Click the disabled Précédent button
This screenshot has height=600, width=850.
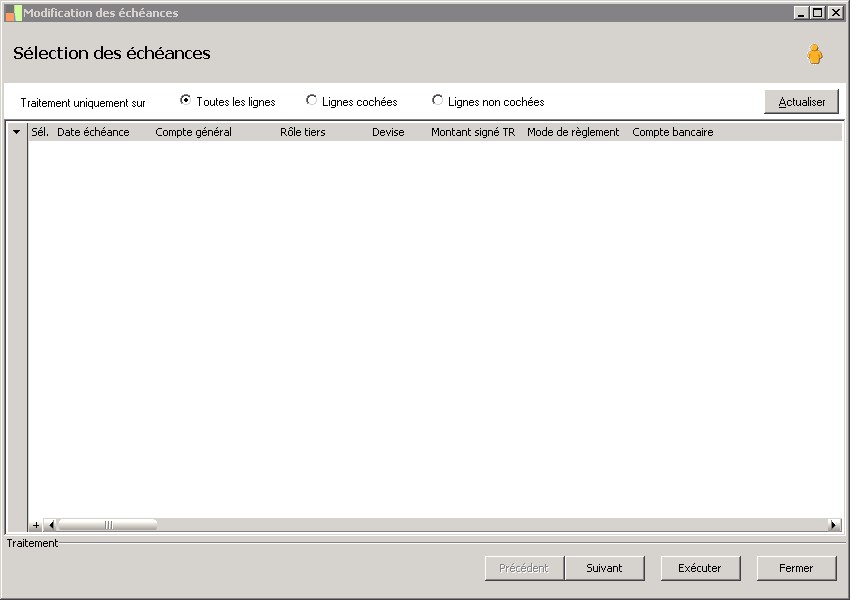(x=524, y=568)
